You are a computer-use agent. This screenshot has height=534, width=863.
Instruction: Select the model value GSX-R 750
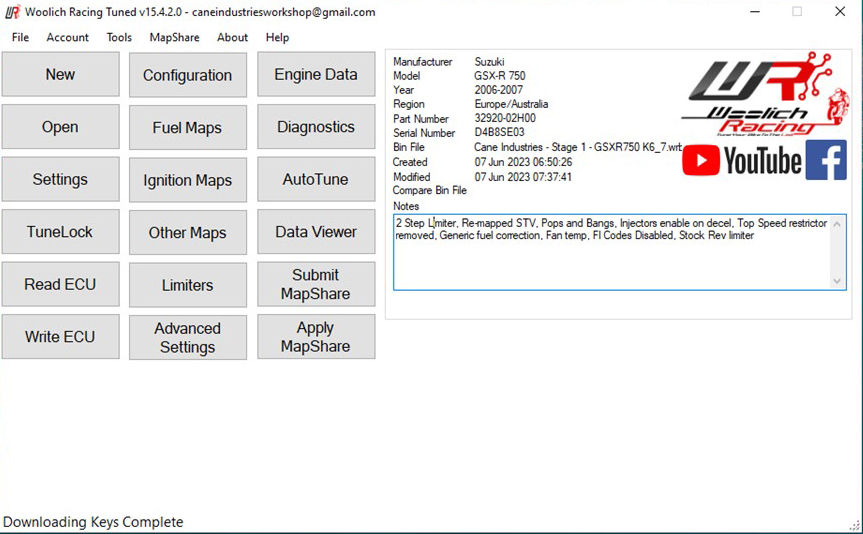pos(500,75)
